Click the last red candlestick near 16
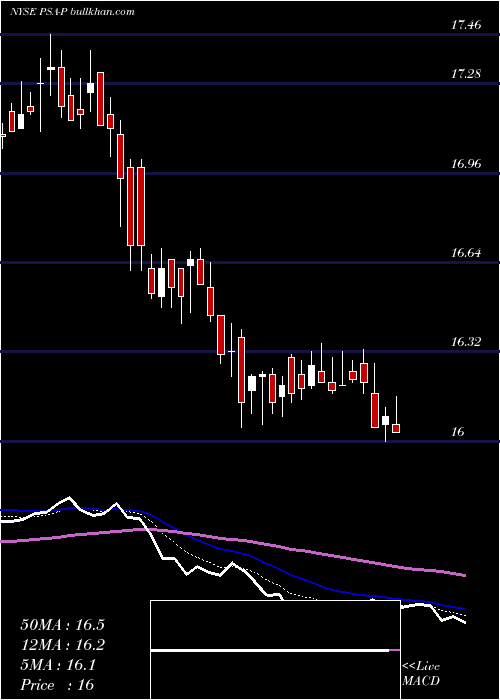The width and height of the screenshot is (500, 700). click(396, 429)
